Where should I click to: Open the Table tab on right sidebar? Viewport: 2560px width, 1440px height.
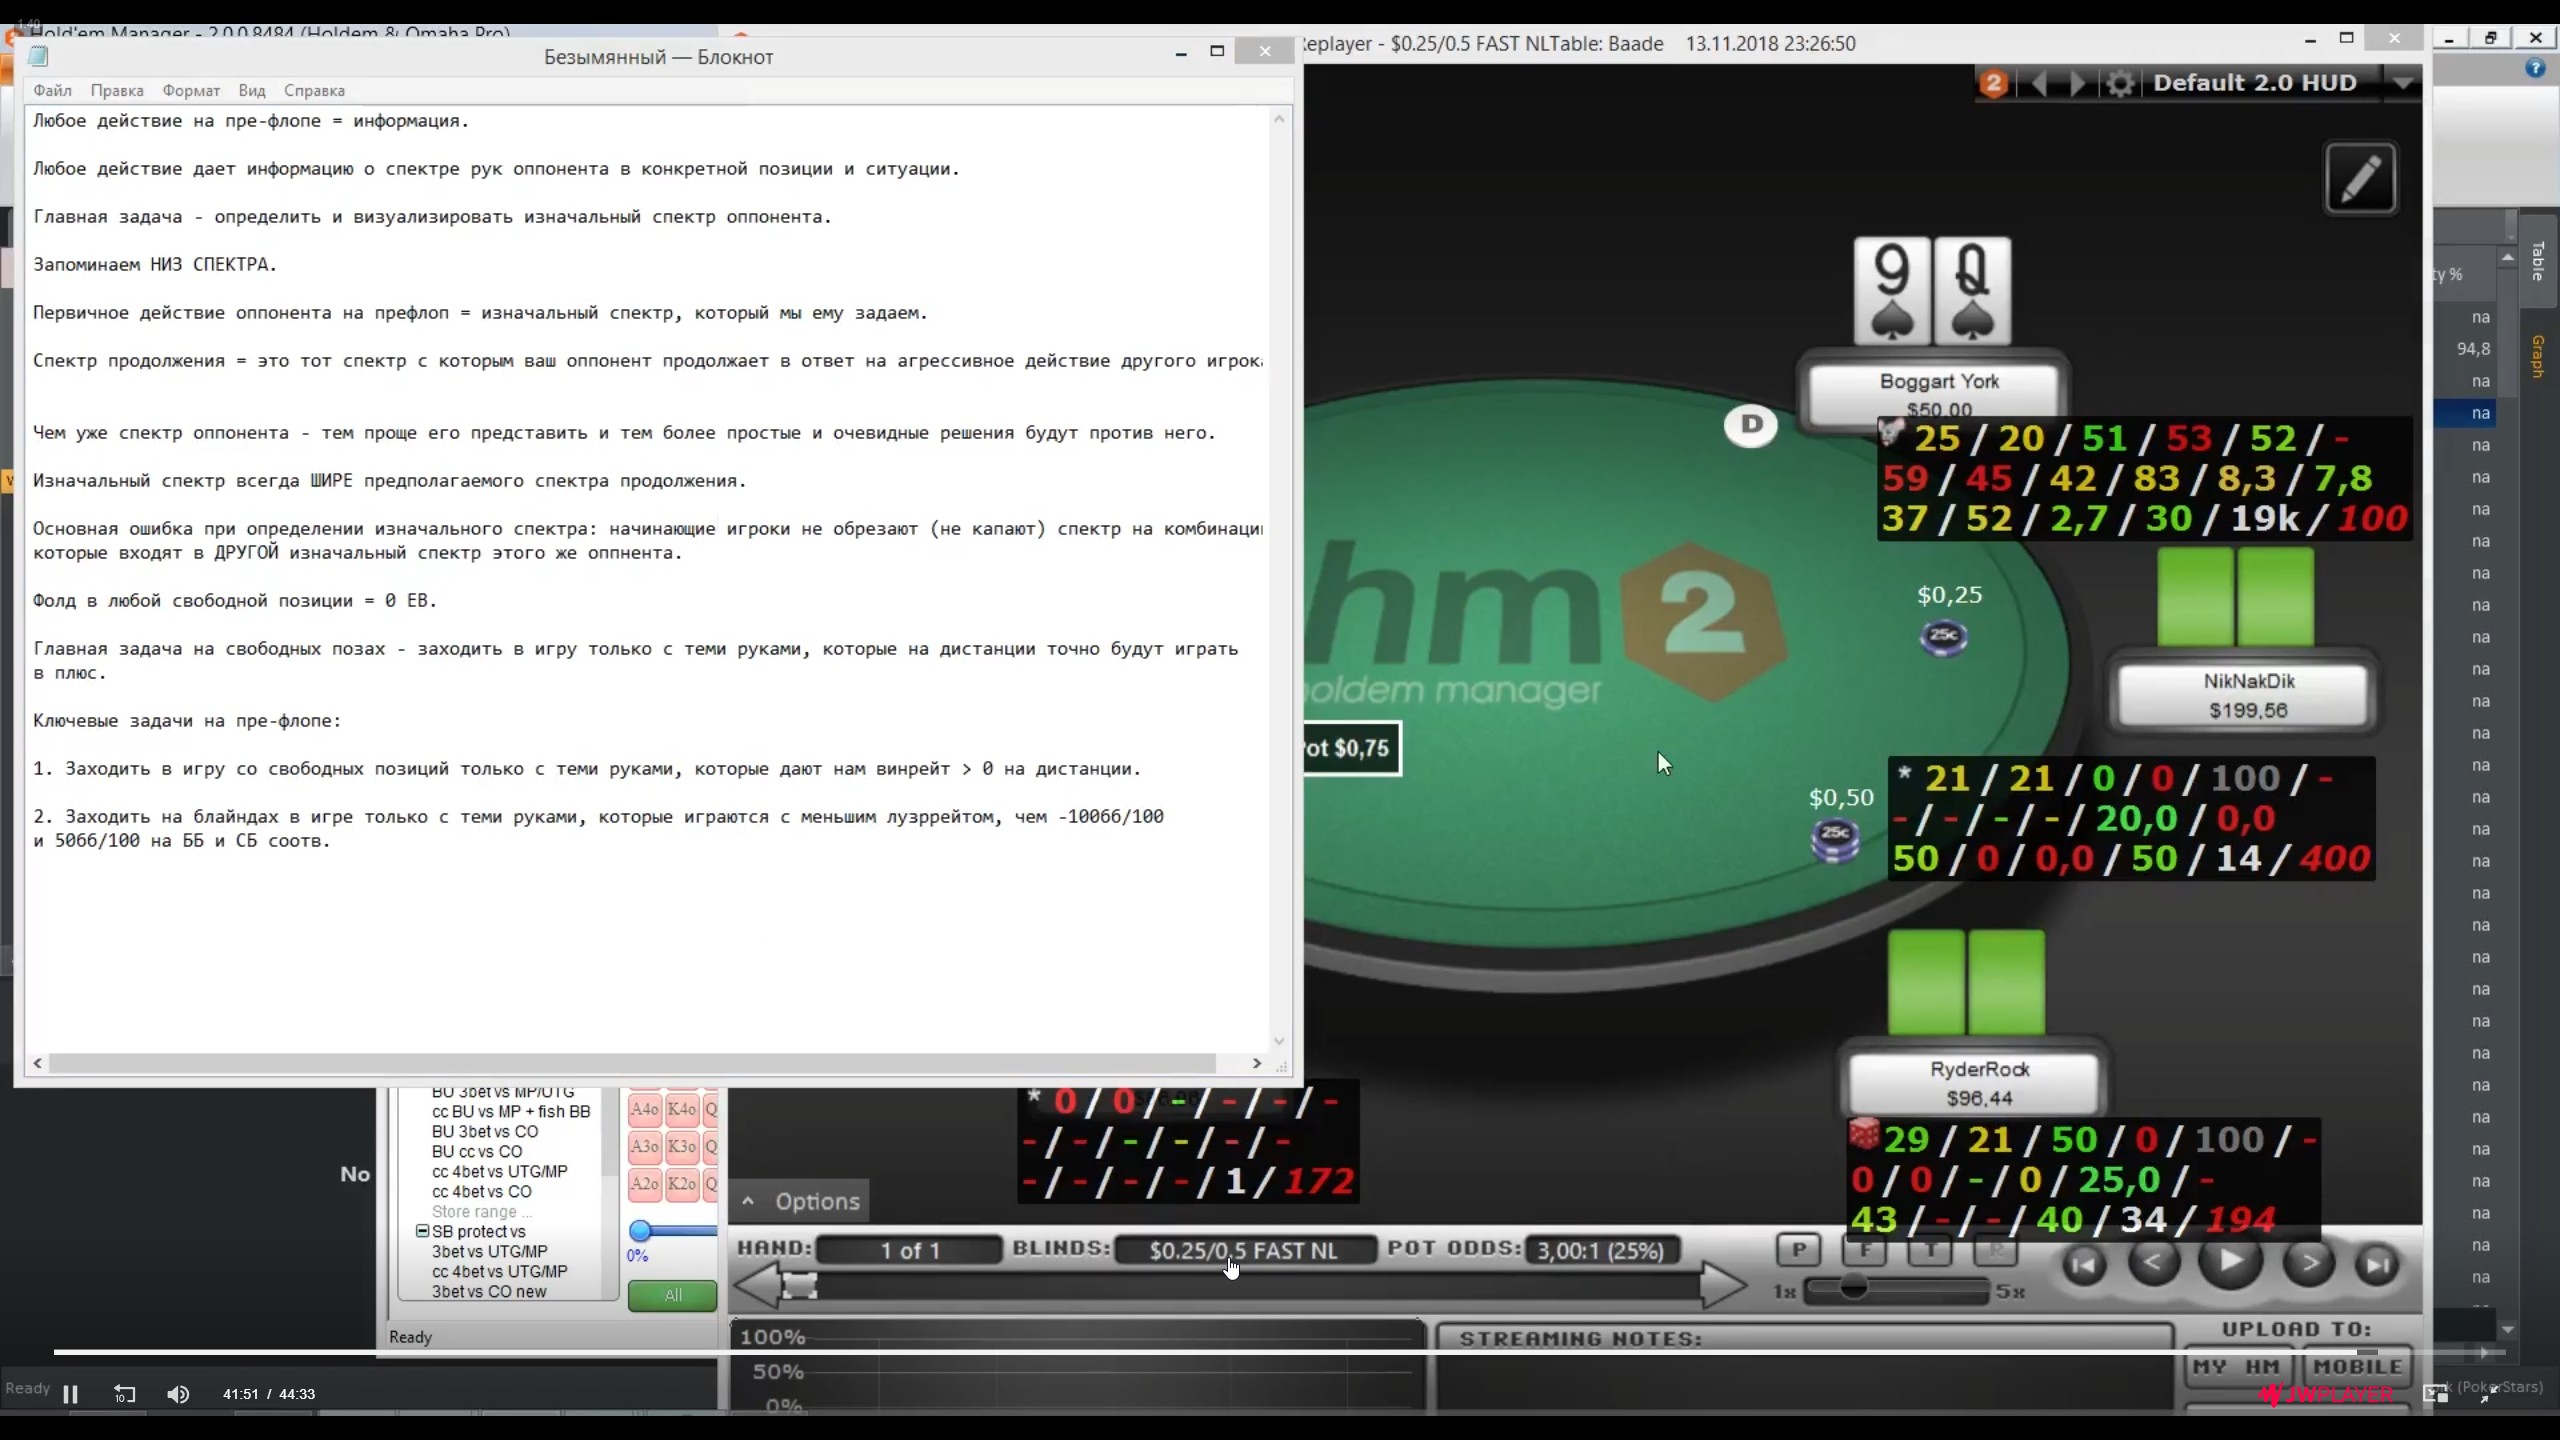2537,262
